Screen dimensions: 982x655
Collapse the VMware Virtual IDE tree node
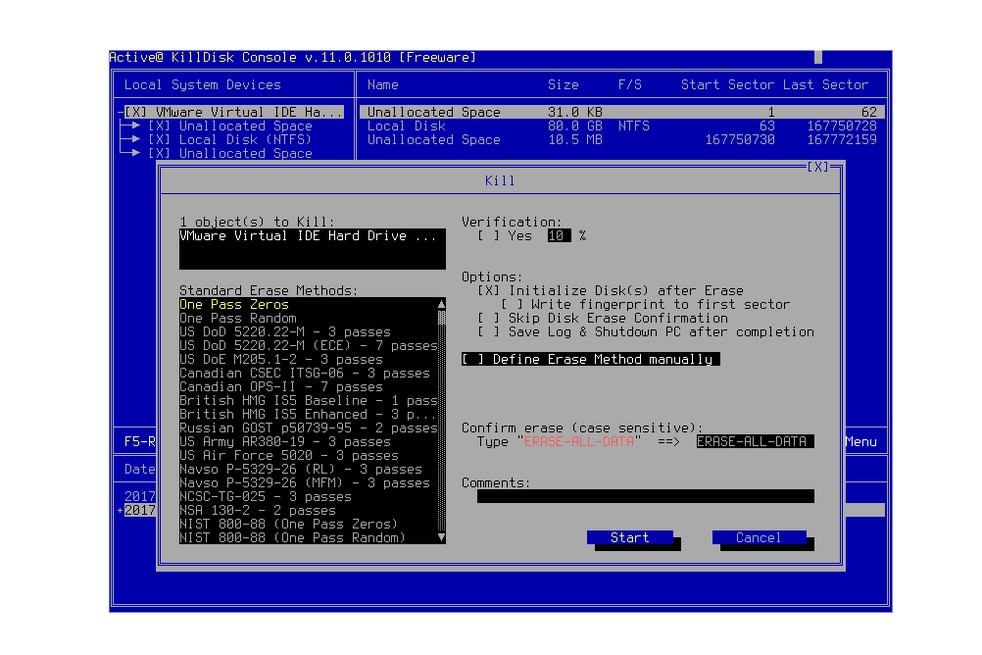pos(120,113)
